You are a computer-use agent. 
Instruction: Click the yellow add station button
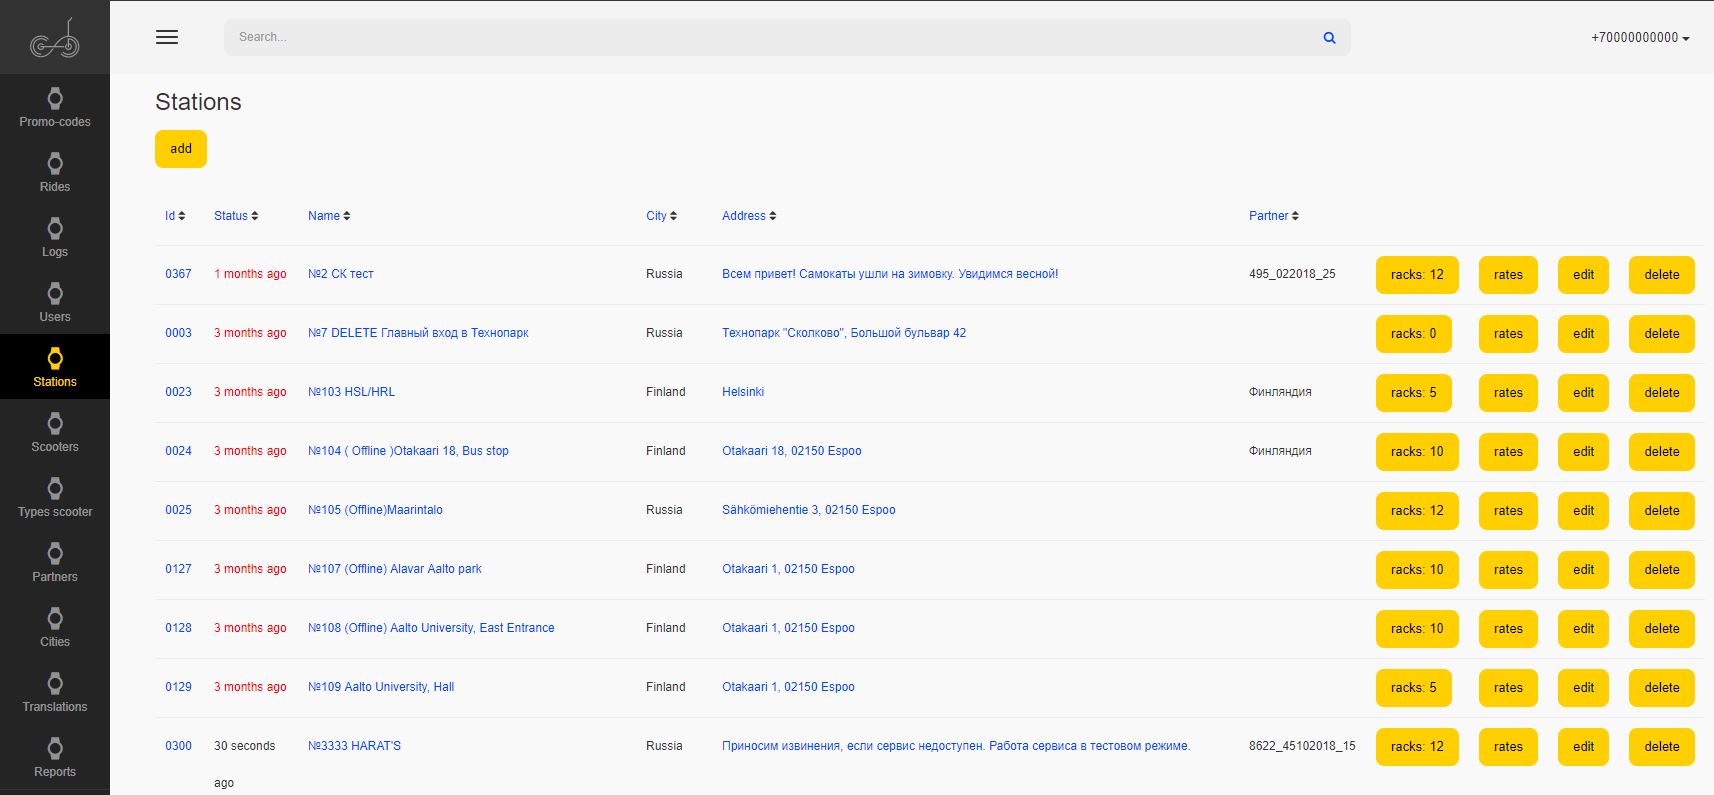coord(181,149)
